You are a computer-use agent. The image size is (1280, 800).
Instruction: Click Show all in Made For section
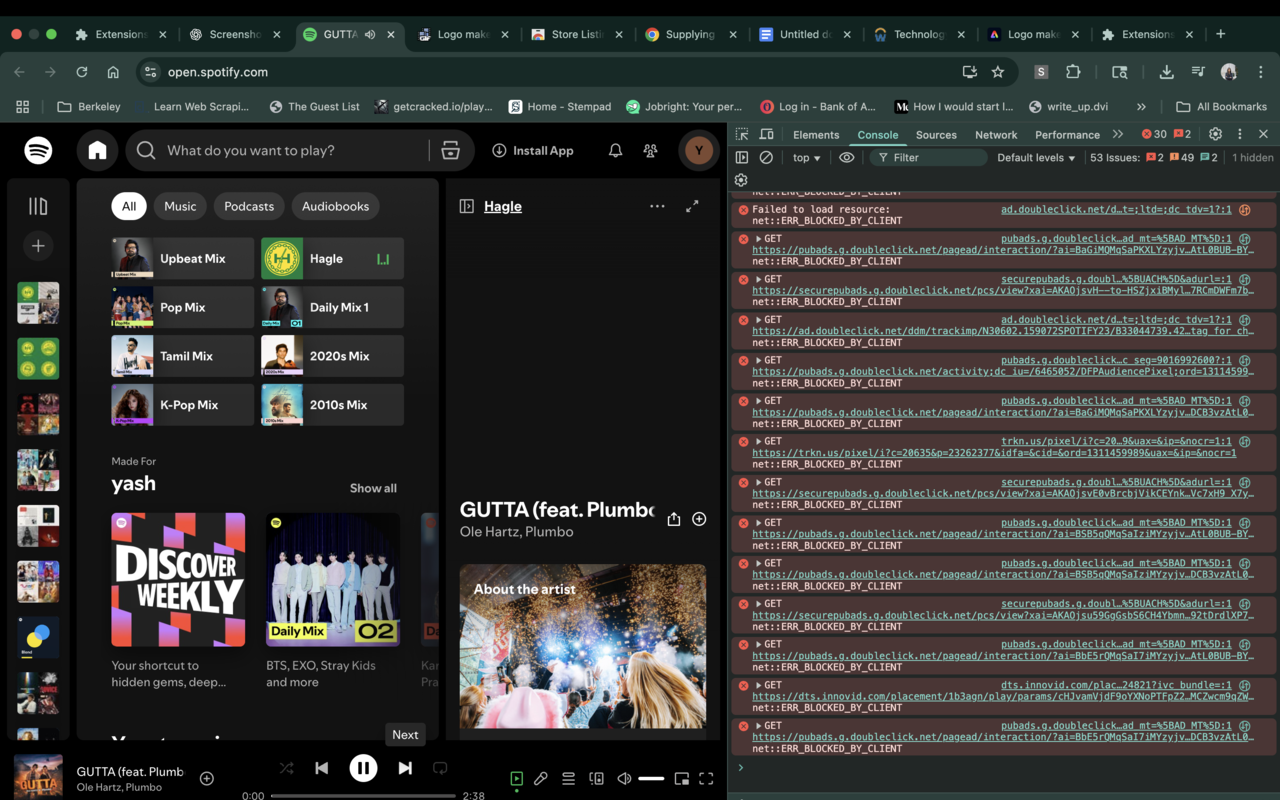tap(373, 488)
